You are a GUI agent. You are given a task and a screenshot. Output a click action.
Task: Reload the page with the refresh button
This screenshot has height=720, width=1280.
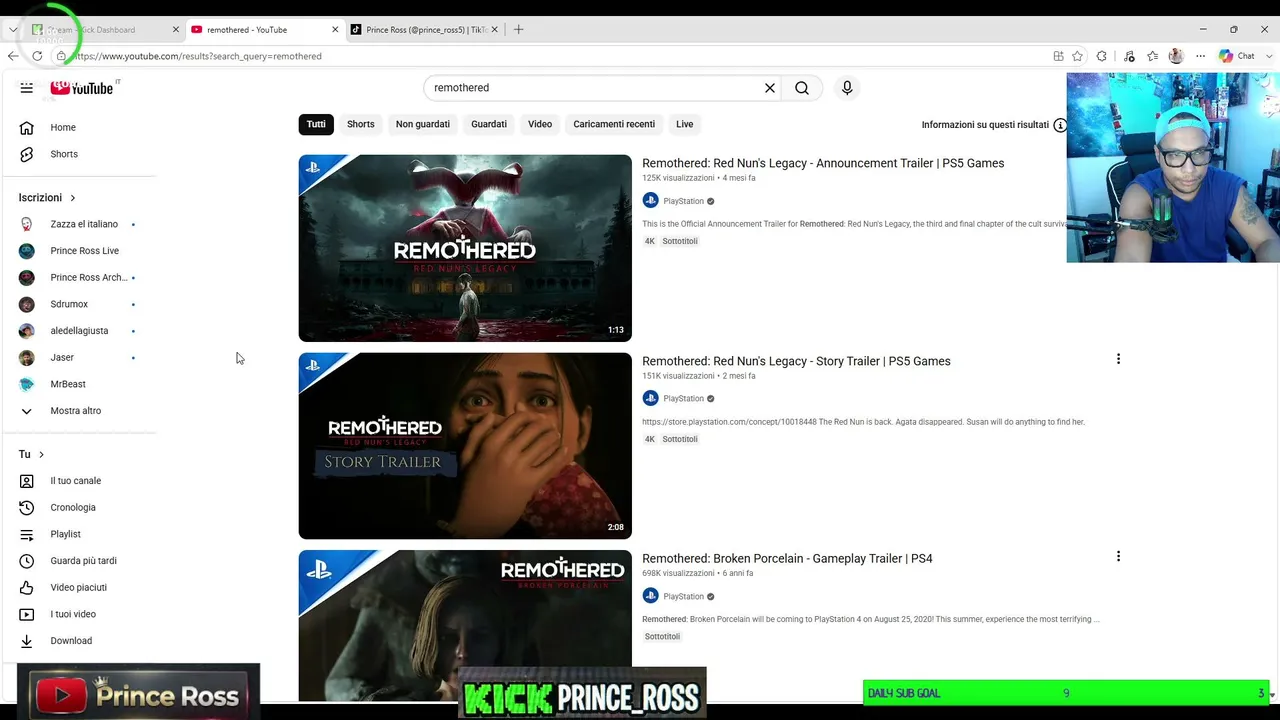[37, 56]
